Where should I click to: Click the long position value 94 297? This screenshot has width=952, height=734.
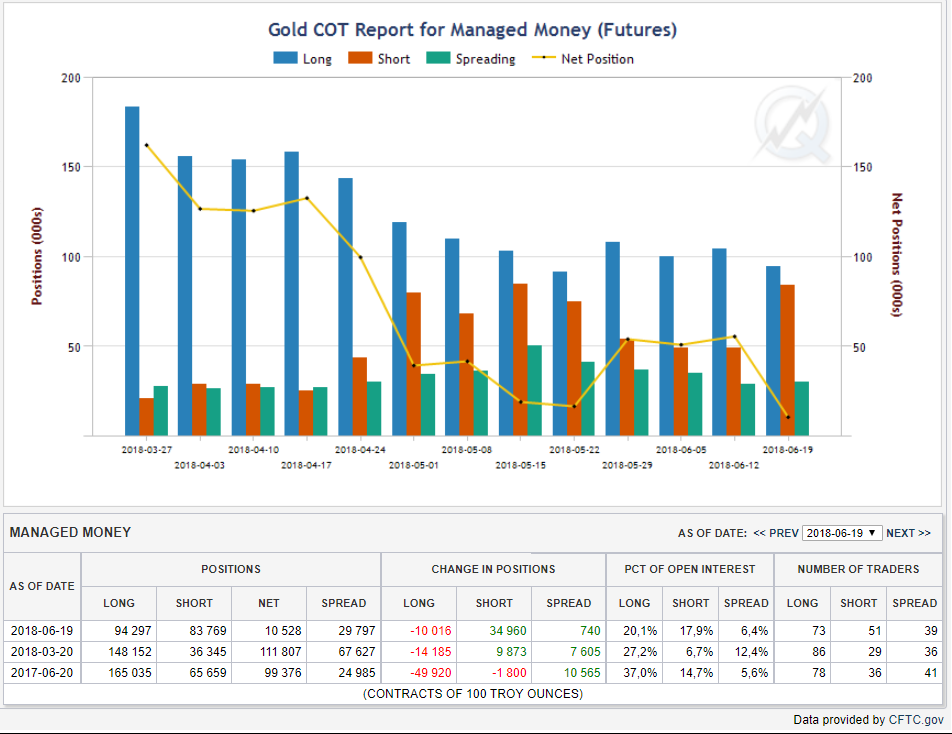pos(132,631)
